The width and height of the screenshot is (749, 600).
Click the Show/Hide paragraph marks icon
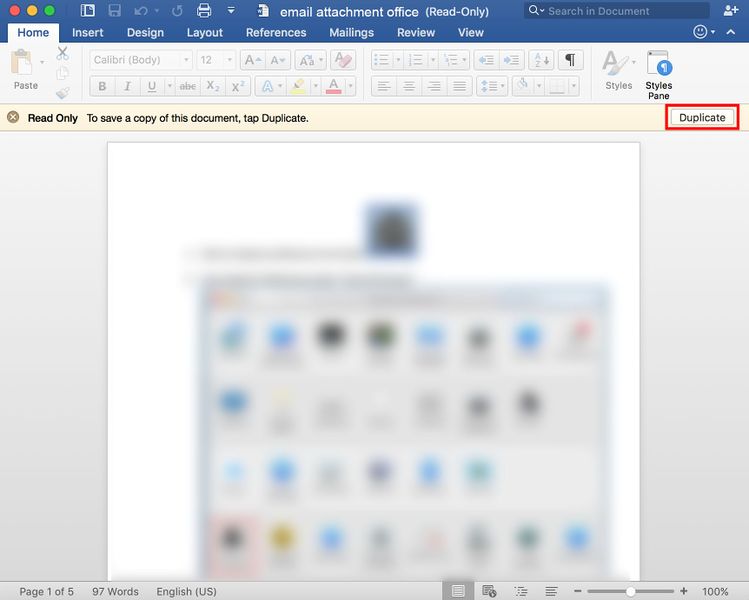[x=569, y=60]
